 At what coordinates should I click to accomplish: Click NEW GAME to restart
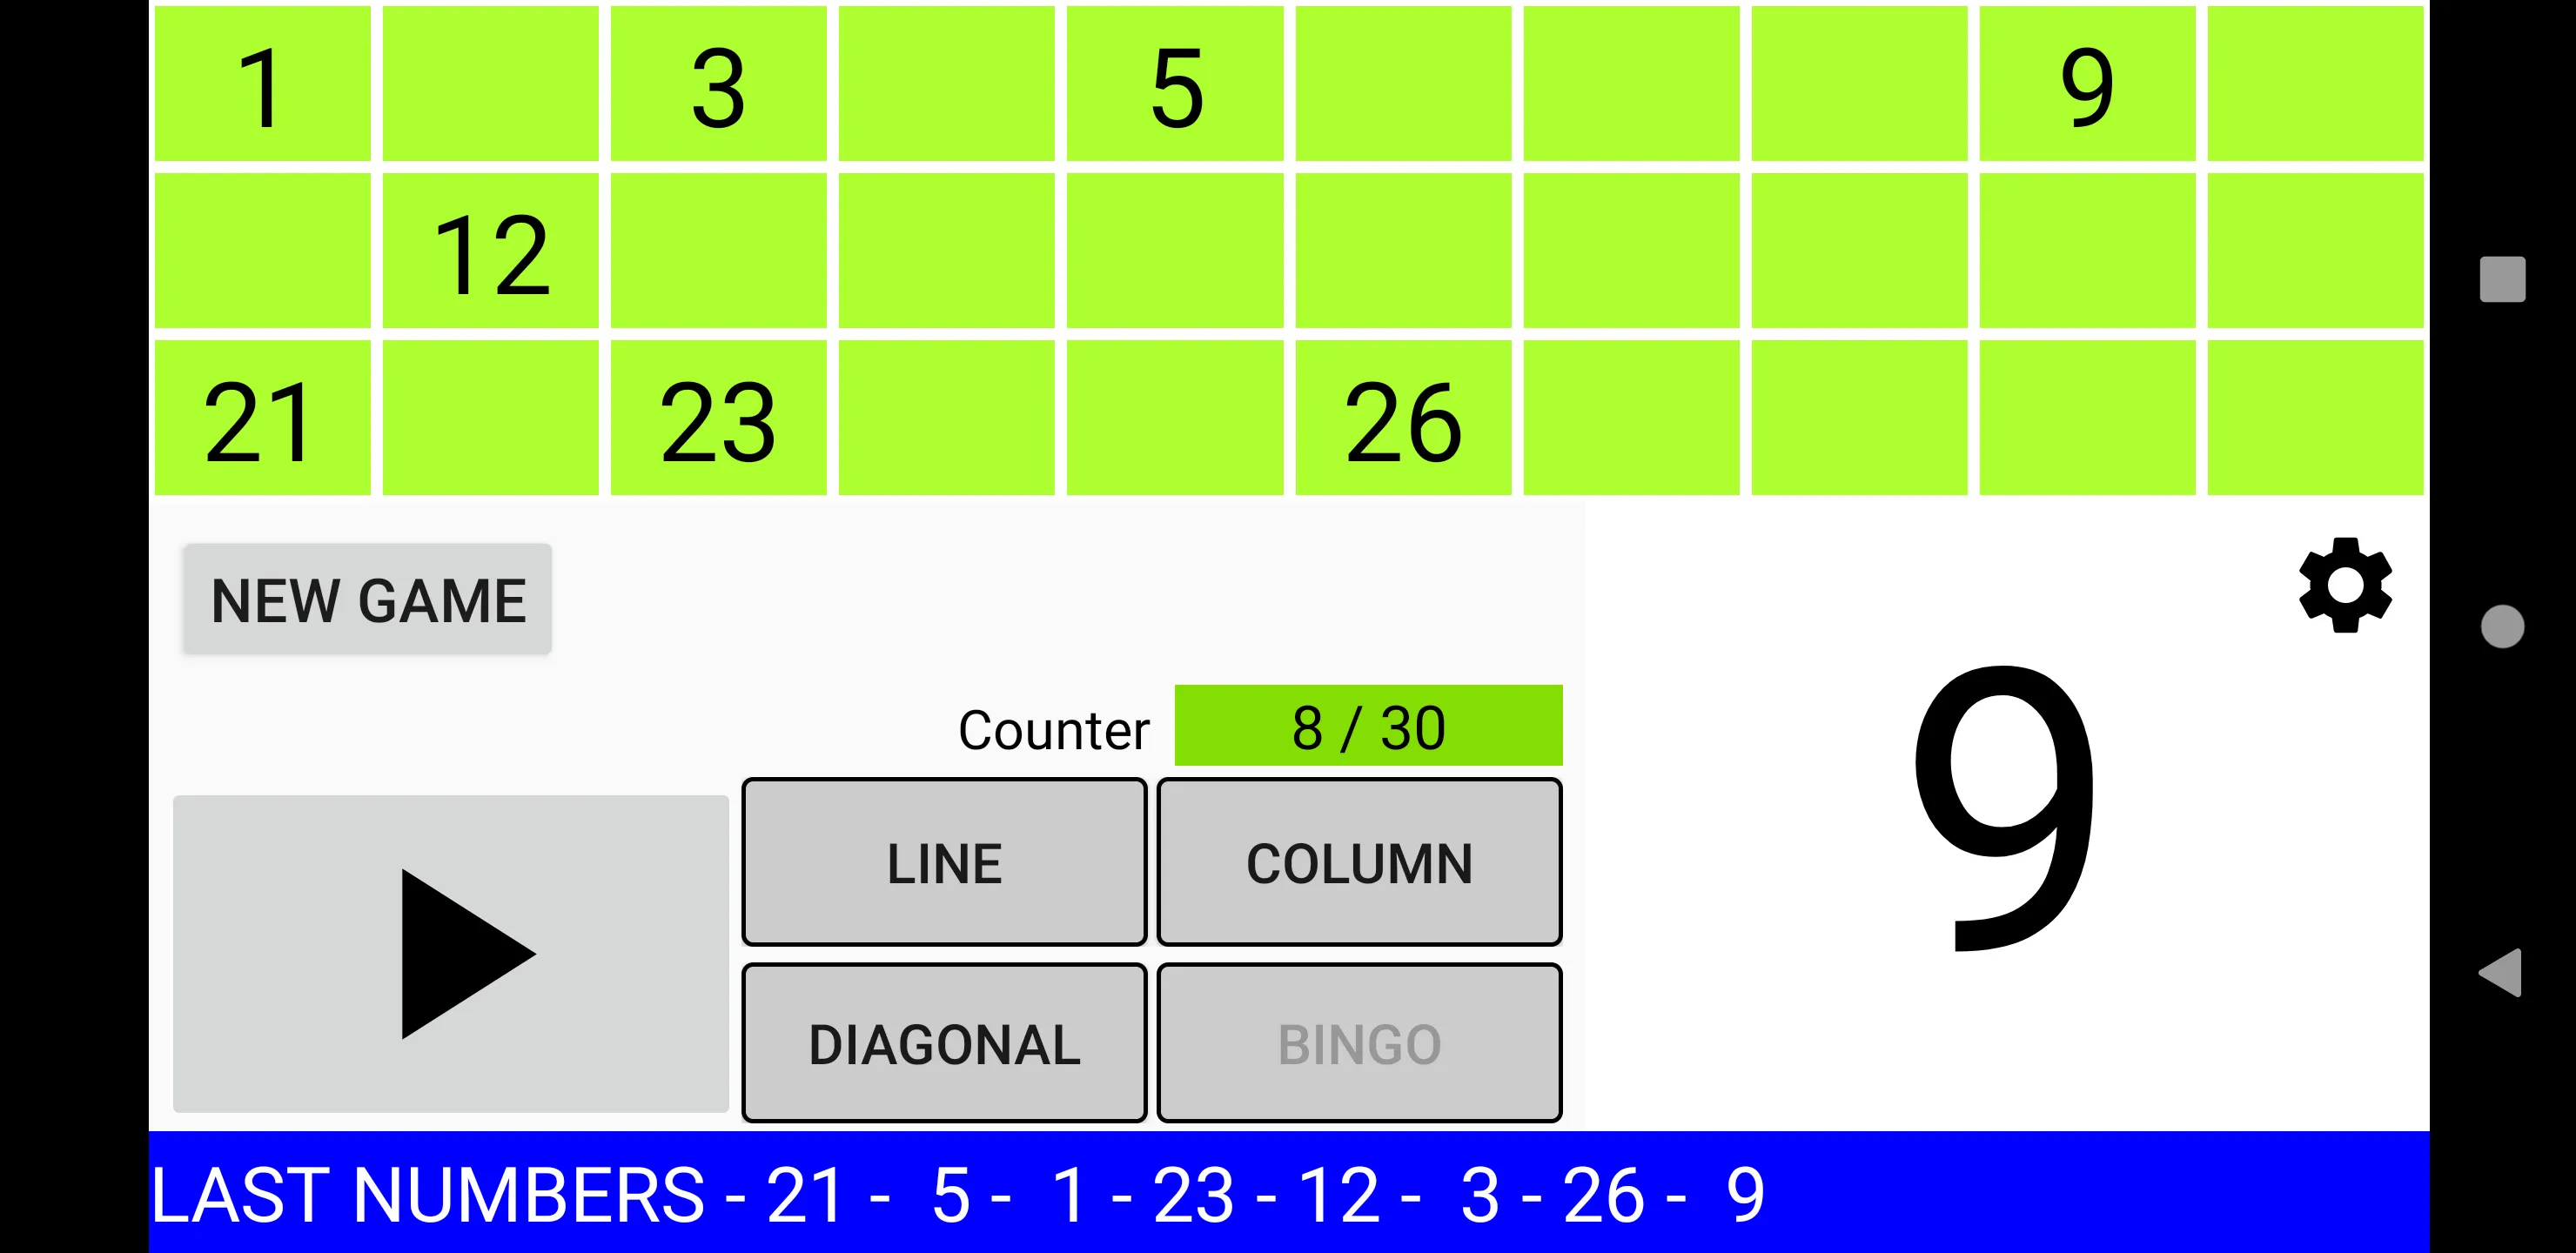point(366,601)
